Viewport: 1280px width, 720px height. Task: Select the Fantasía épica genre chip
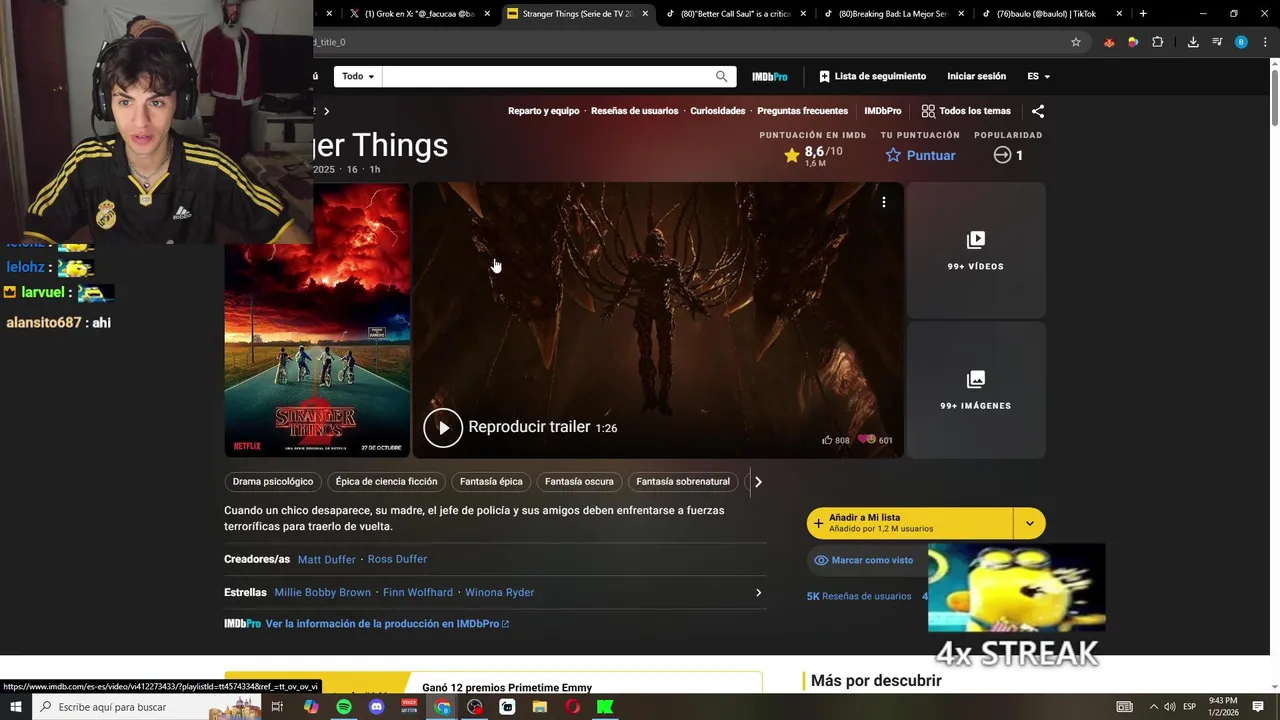(491, 482)
